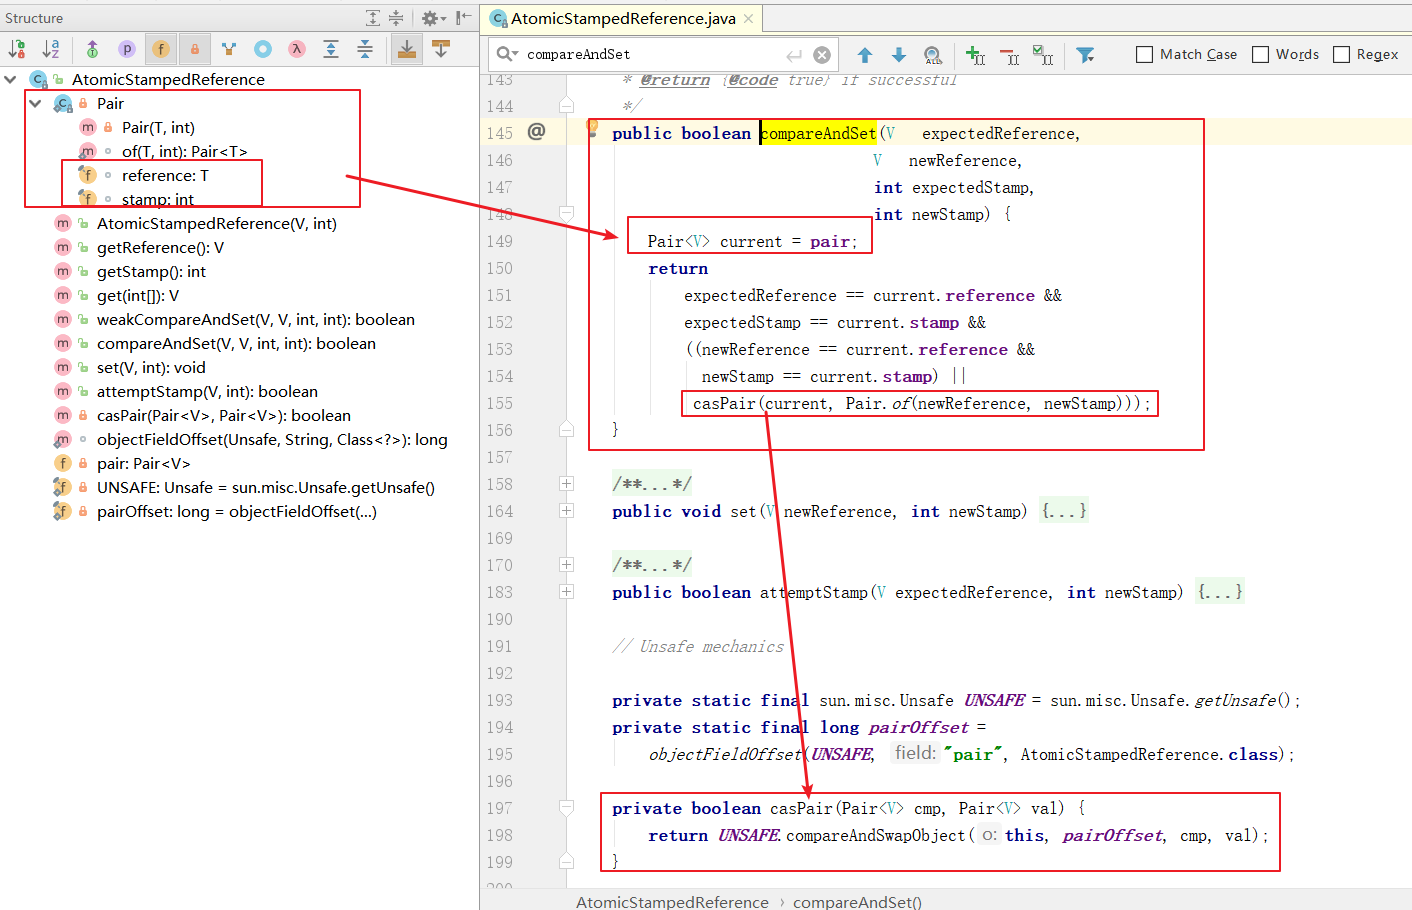The height and width of the screenshot is (910, 1412).
Task: Toggle Group Methods by Defining Type icon
Action: pos(229,48)
